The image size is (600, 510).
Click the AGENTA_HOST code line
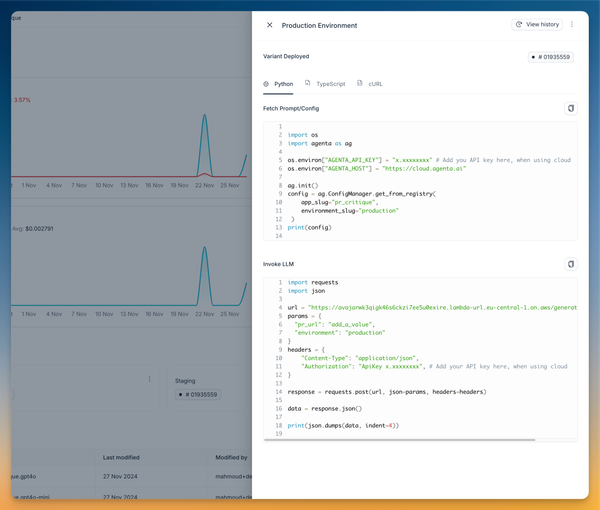377,169
